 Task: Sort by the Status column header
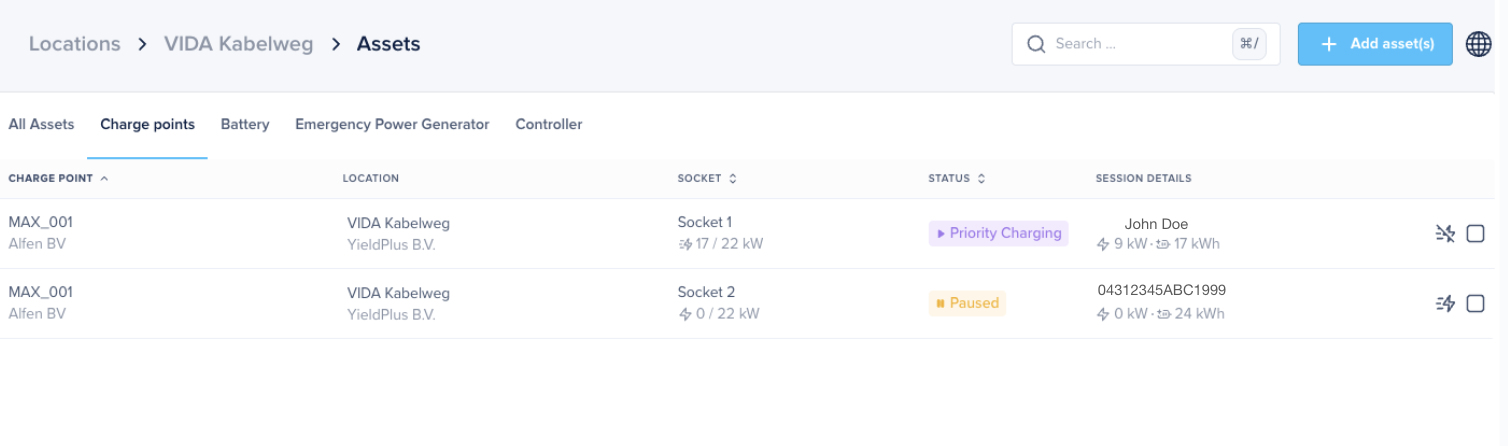[x=957, y=179]
